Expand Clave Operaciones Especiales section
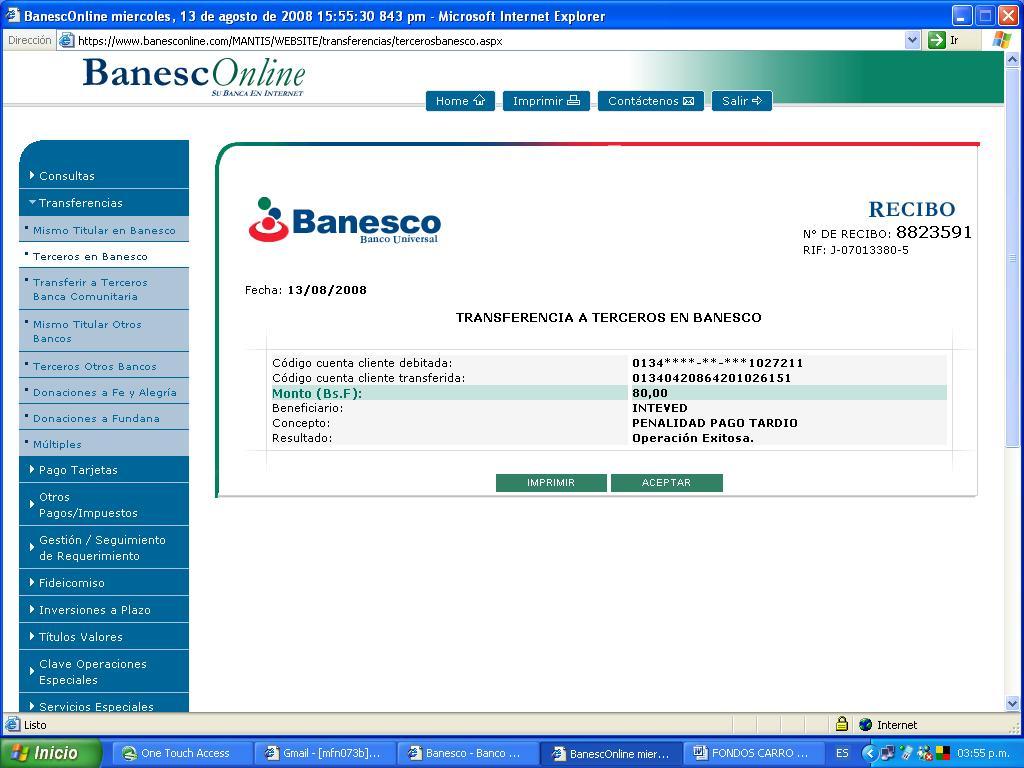 (x=104, y=672)
